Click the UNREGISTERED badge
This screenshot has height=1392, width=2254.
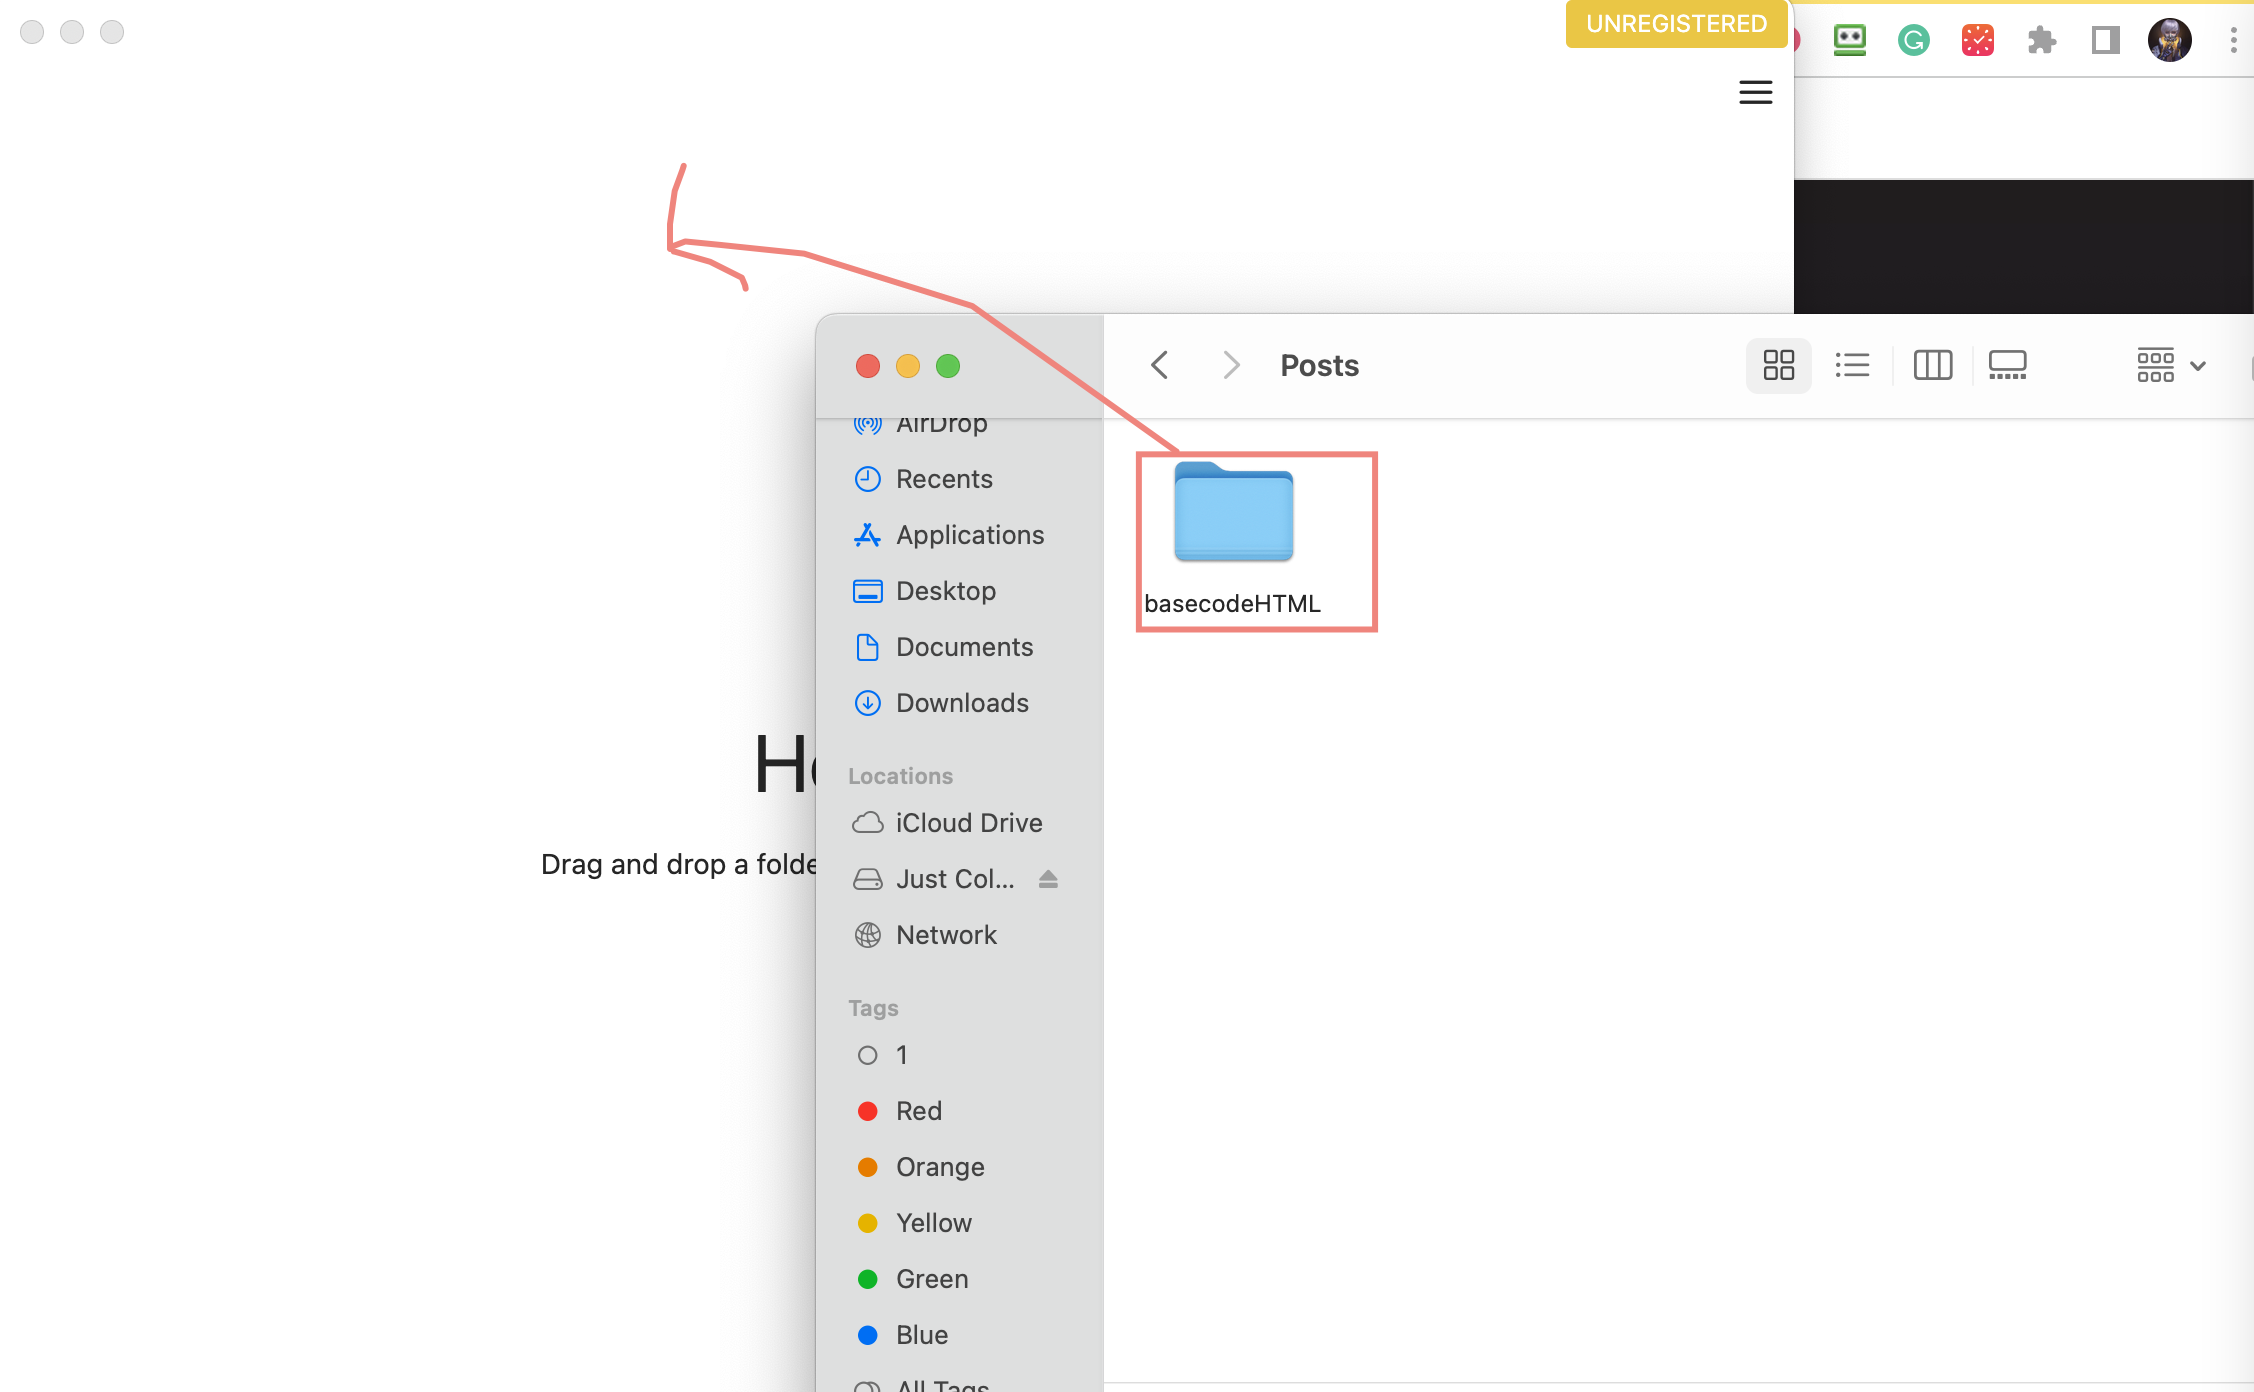coord(1676,23)
